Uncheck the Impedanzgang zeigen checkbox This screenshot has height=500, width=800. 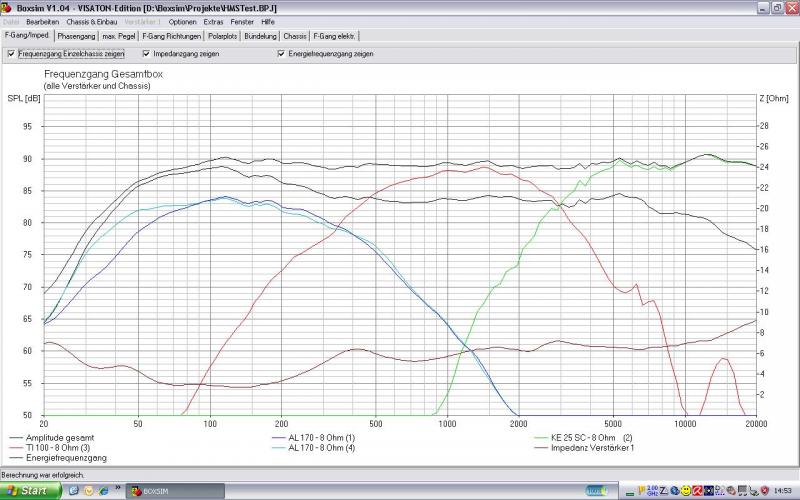pyautogui.click(x=146, y=54)
